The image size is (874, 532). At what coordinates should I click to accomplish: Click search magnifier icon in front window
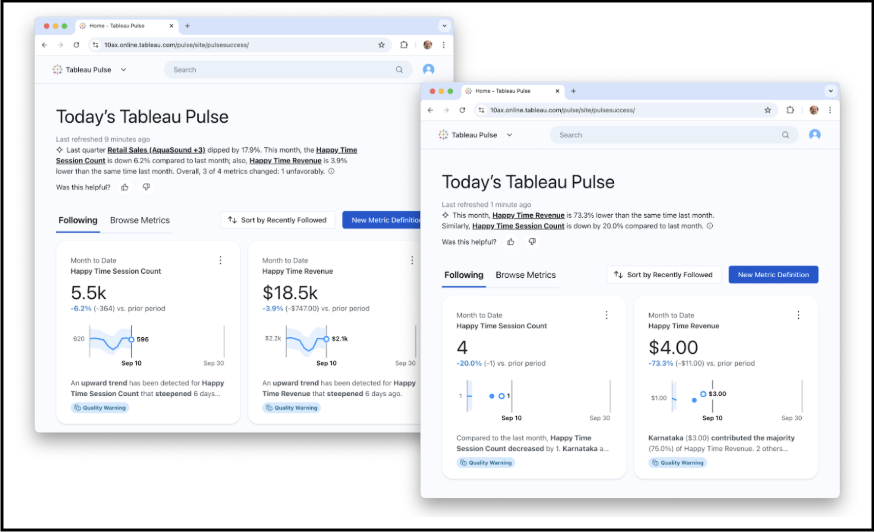[x=785, y=135]
